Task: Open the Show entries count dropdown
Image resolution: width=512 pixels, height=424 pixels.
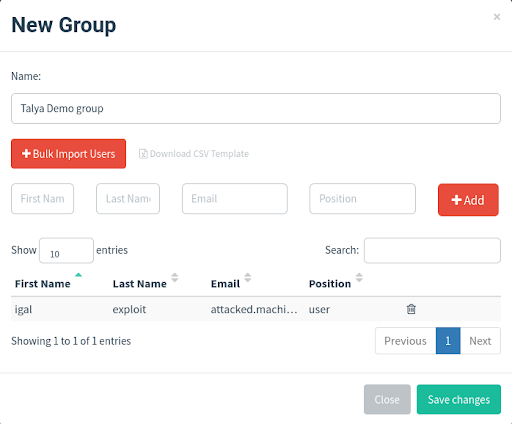Action: pos(66,251)
